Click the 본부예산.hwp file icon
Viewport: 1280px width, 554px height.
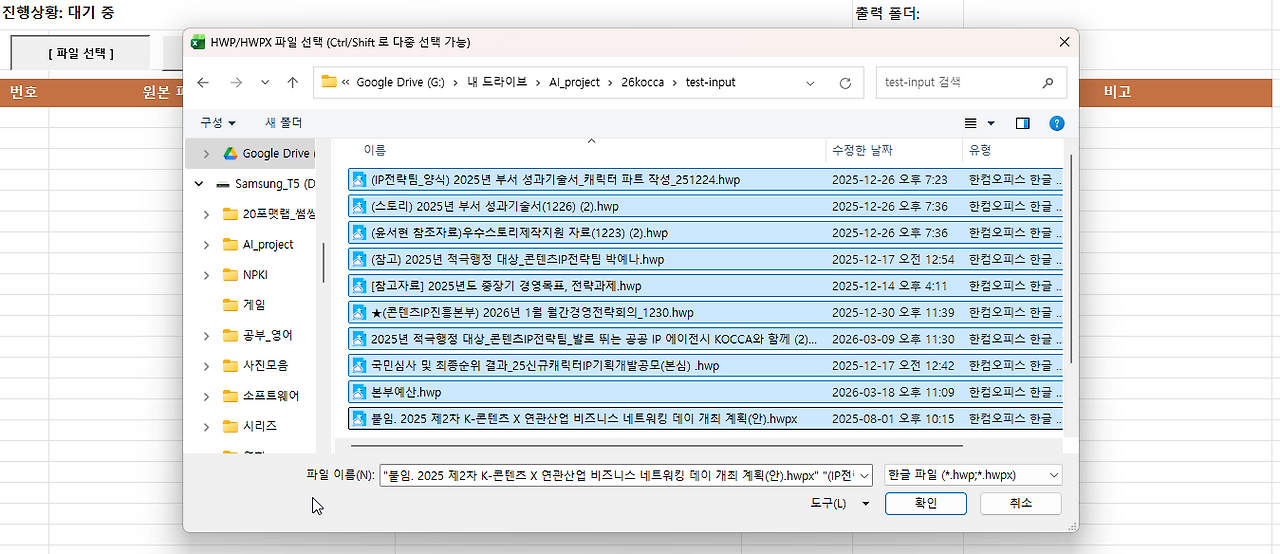359,392
